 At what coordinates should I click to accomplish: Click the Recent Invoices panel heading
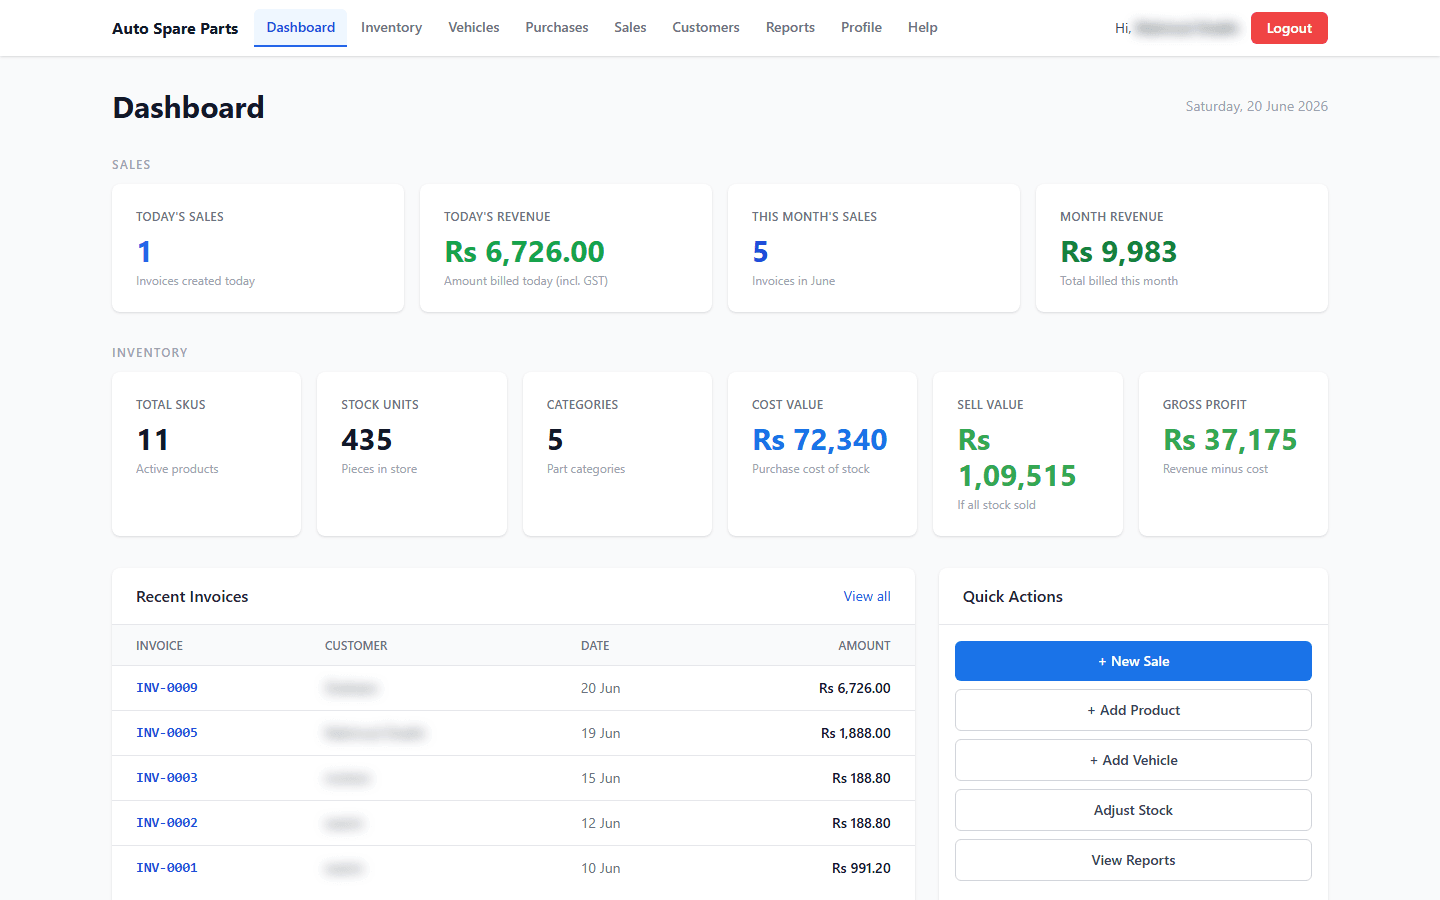192,596
